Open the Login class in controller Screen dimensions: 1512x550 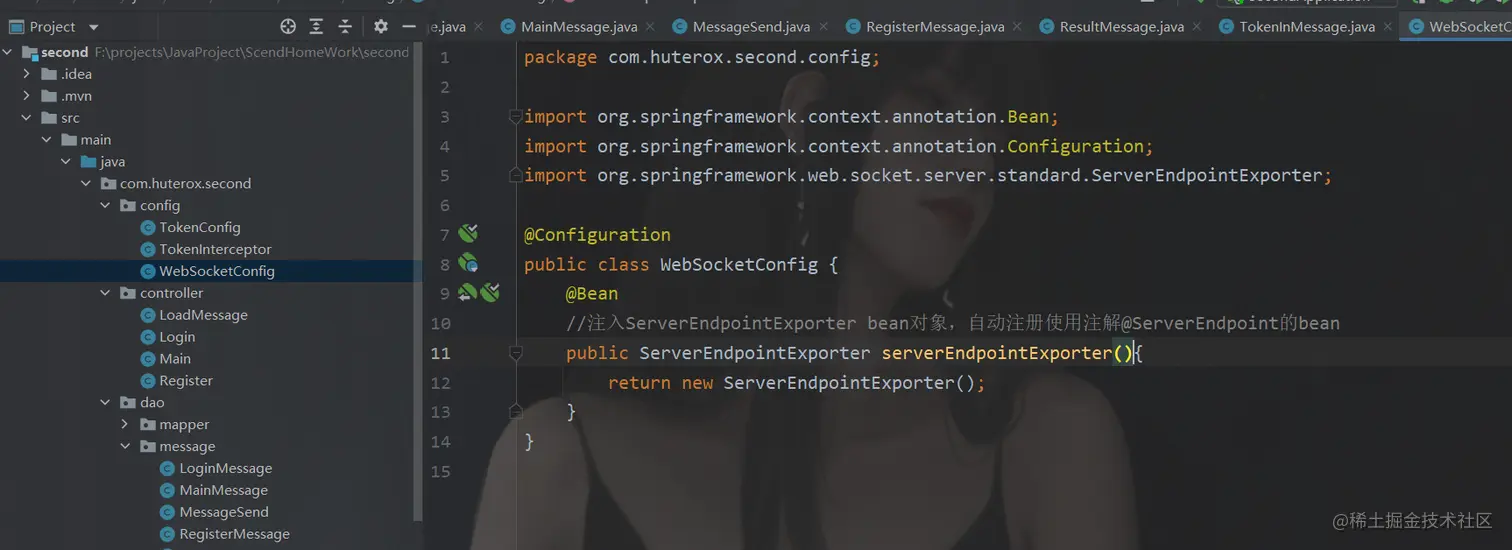[x=177, y=337]
